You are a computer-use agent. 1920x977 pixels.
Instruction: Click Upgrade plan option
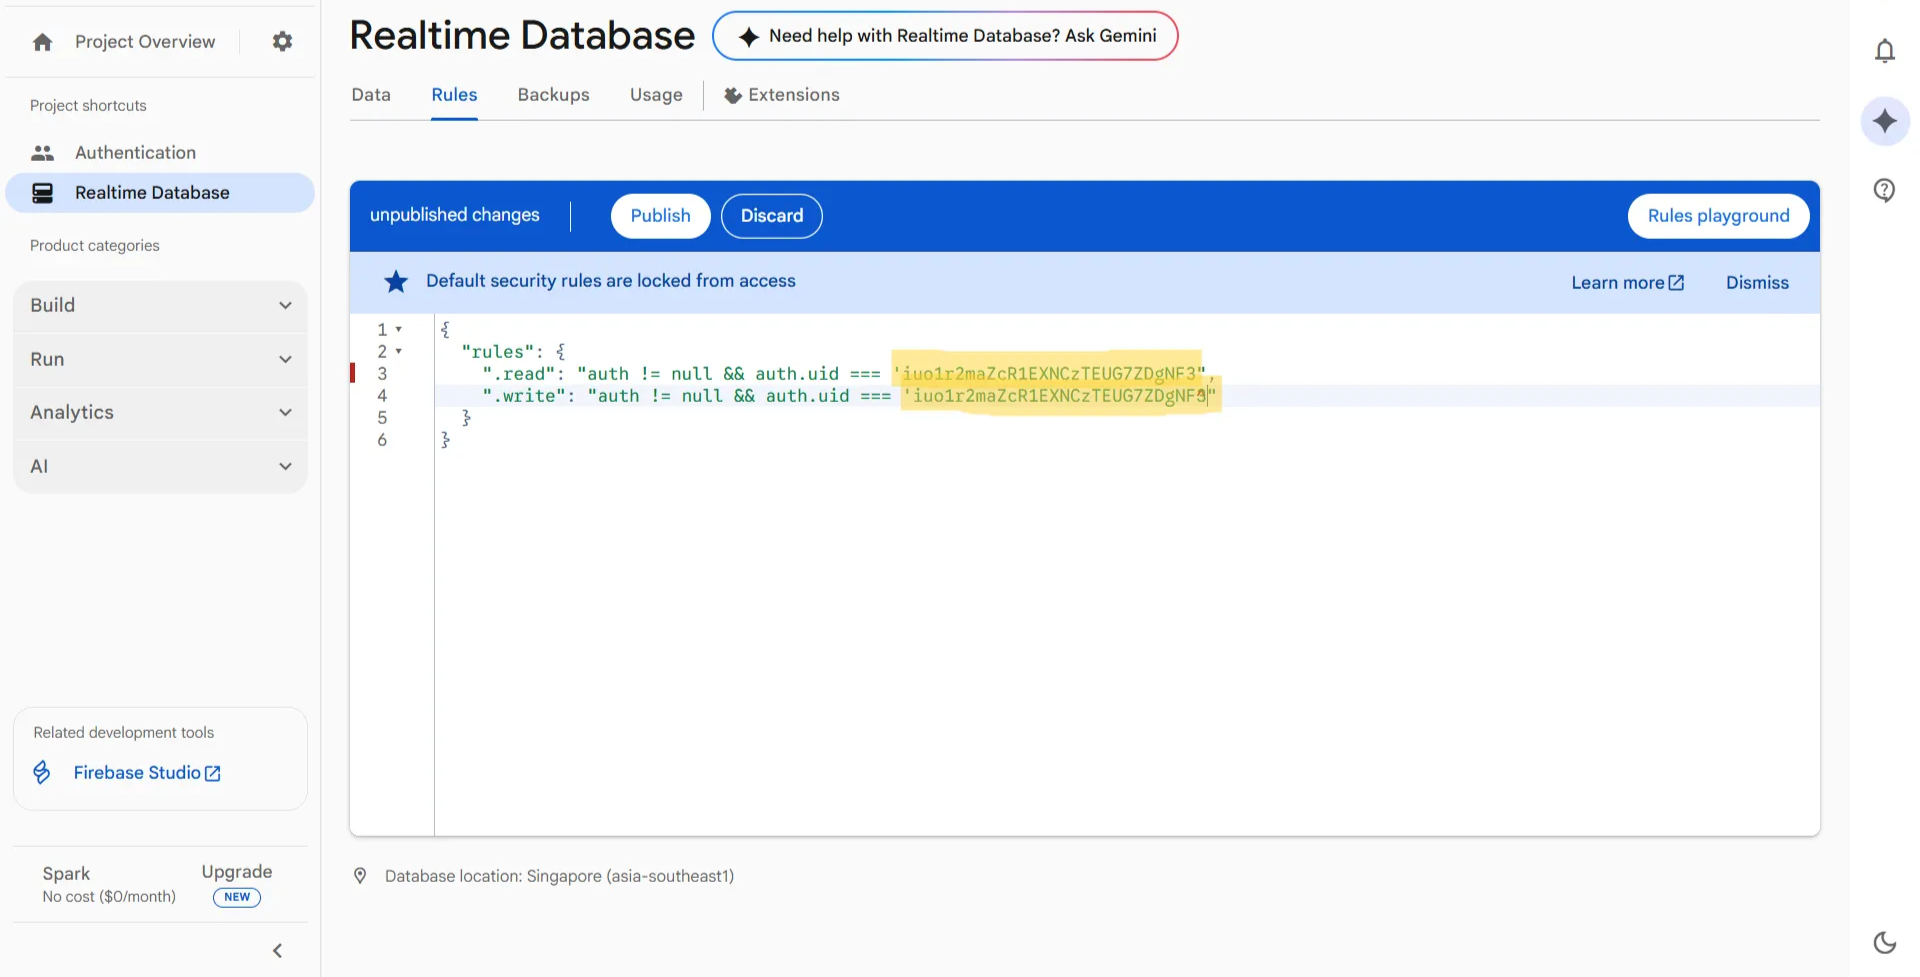237,872
